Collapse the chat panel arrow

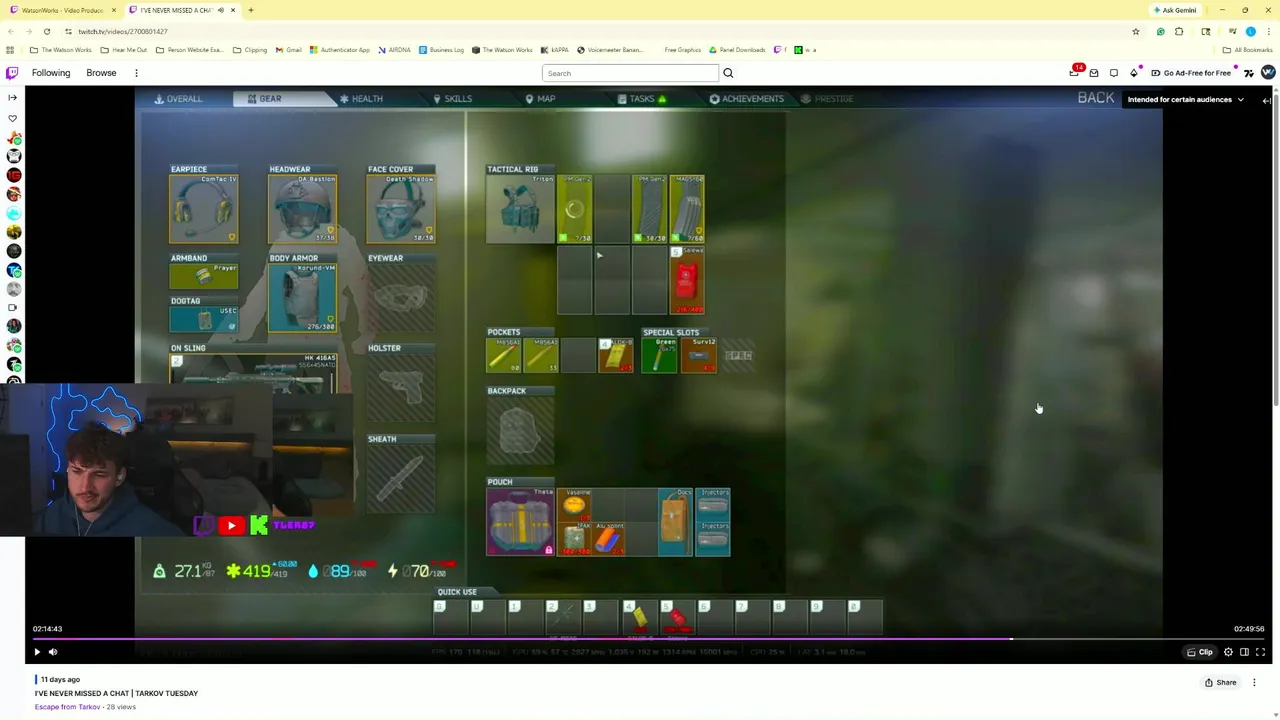click(1267, 100)
